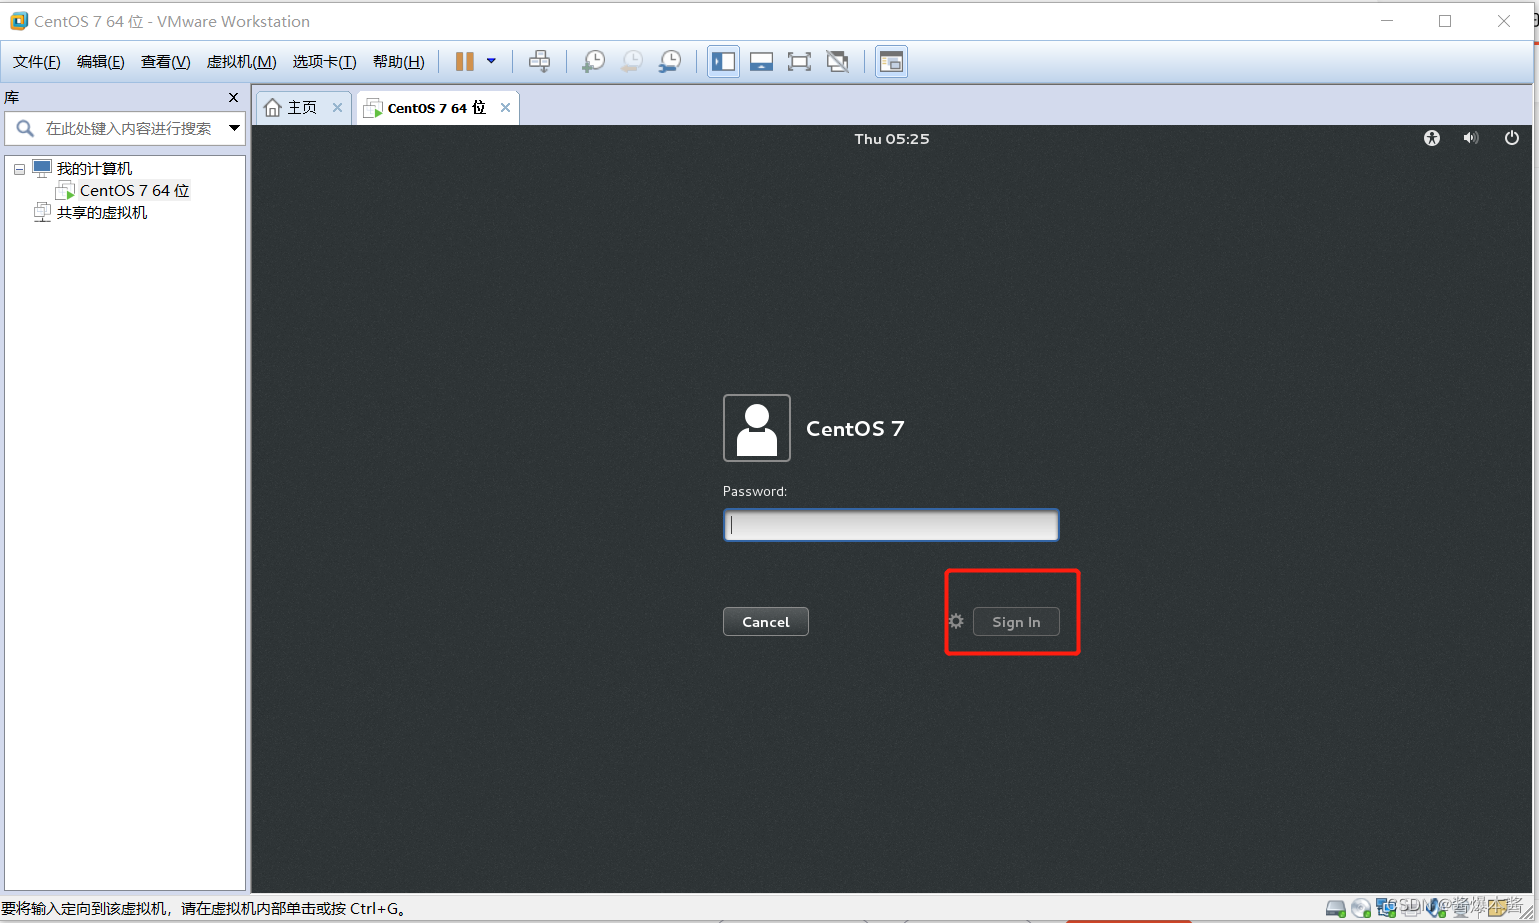Viewport: 1539px width, 923px height.
Task: Open the suspend button dropdown arrow
Action: 491,61
